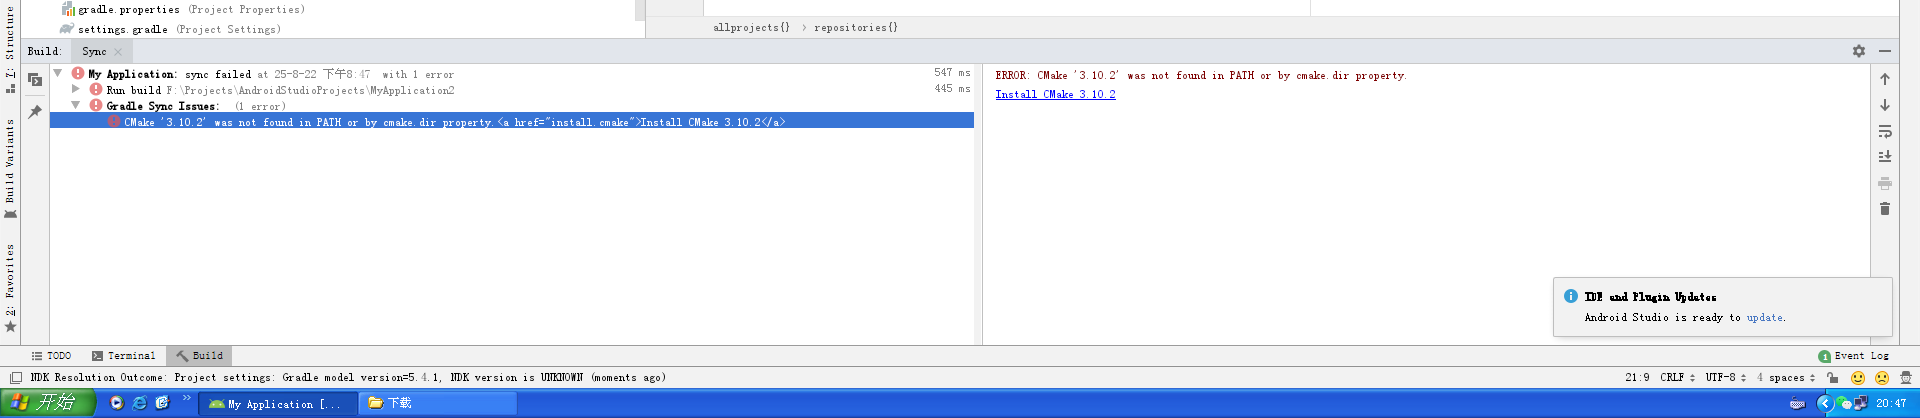Viewport: 1920px width, 418px height.
Task: Collapse the Gradle Sync Issues node
Action: click(75, 105)
